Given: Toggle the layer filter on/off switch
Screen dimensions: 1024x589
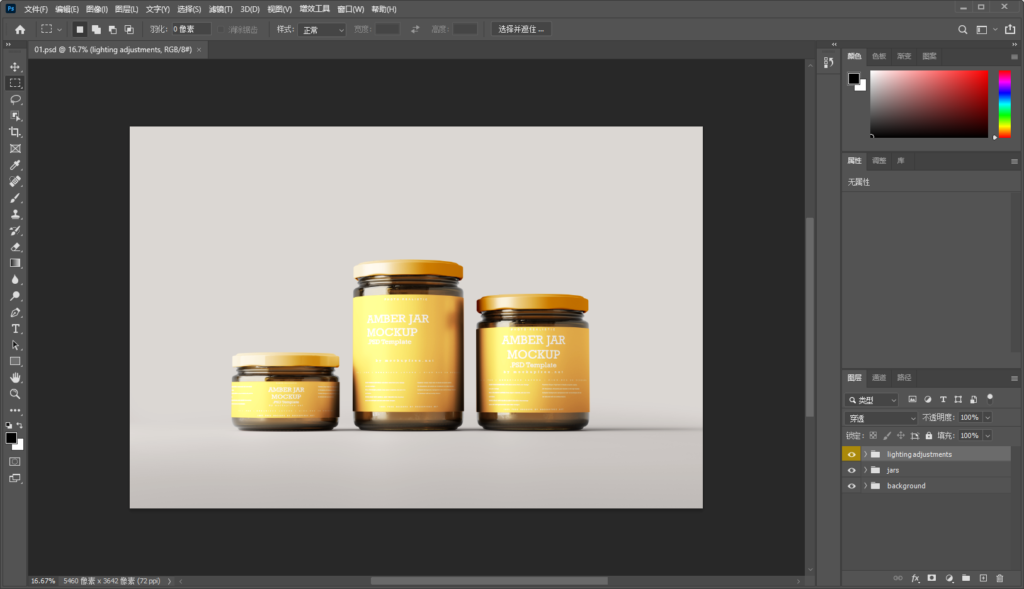Looking at the screenshot, I should coord(990,398).
